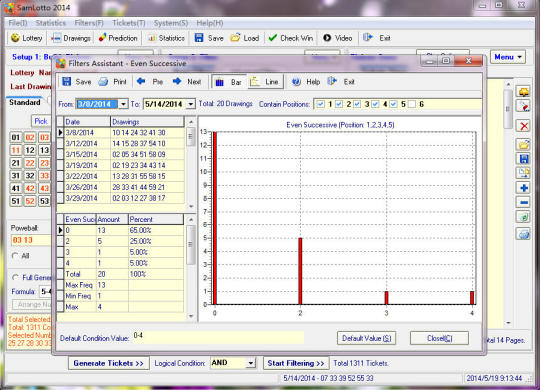Image resolution: width=540 pixels, height=390 pixels.
Task: Click the Default Value (S) button
Action: click(x=366, y=338)
